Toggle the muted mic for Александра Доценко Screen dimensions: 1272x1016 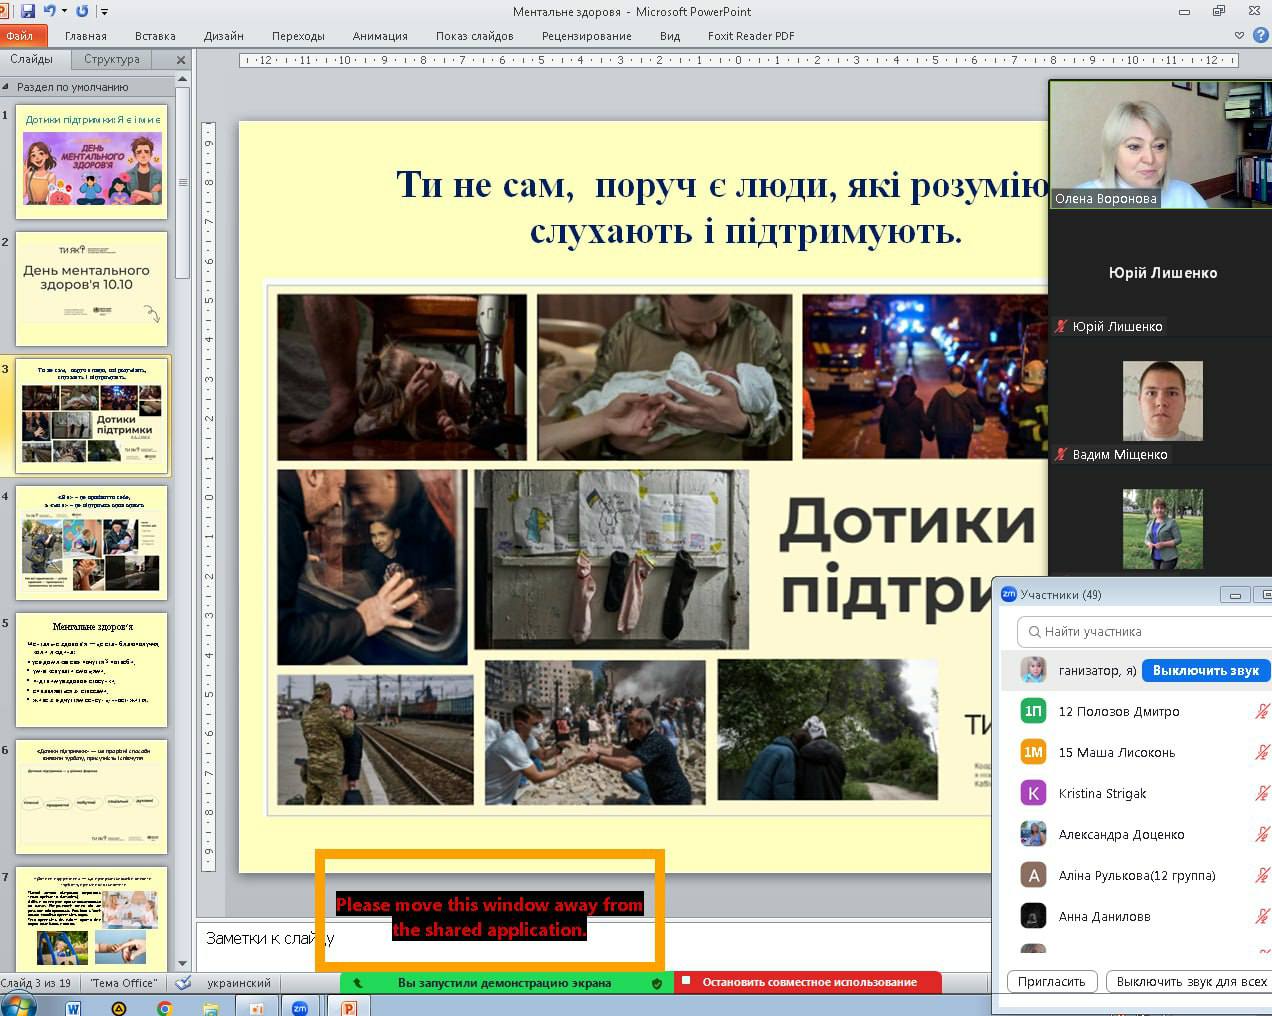coord(1262,834)
